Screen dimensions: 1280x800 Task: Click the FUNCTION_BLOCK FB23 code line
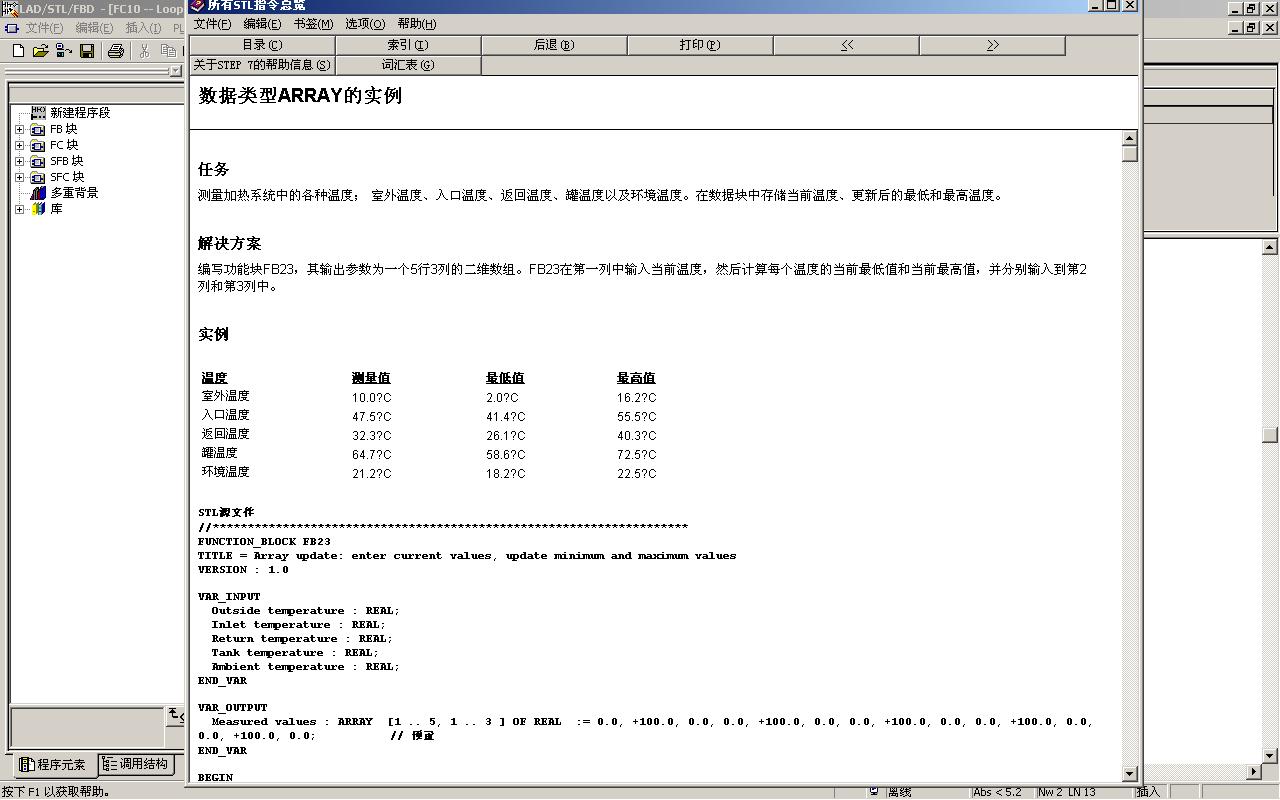[x=264, y=541]
